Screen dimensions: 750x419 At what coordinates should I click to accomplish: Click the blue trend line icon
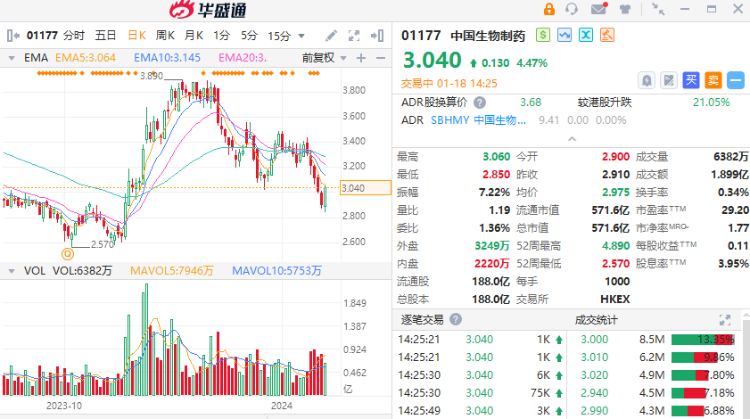(x=564, y=35)
